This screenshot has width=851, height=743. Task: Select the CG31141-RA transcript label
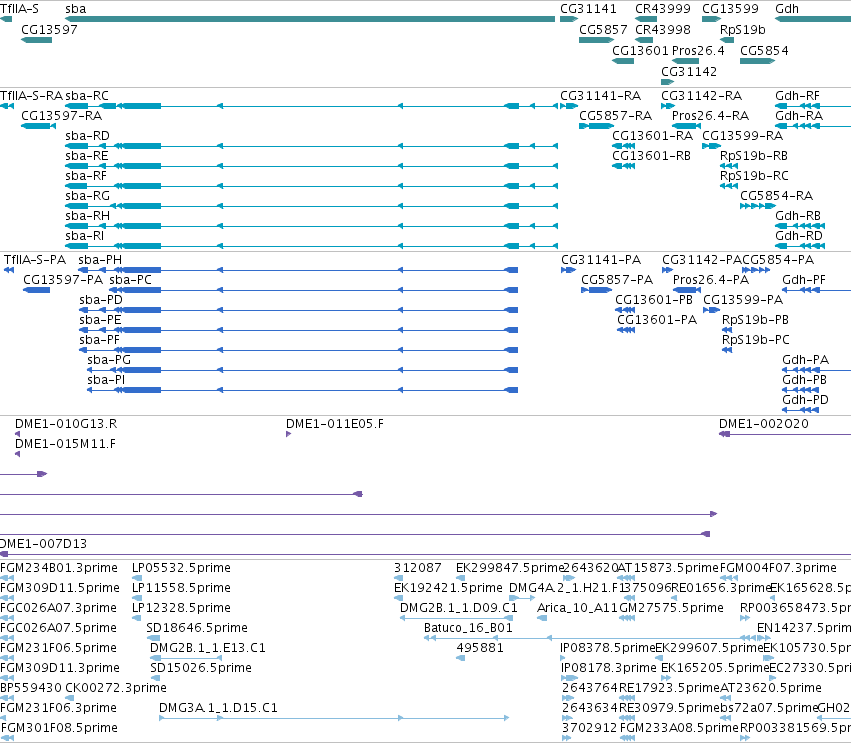coord(600,96)
